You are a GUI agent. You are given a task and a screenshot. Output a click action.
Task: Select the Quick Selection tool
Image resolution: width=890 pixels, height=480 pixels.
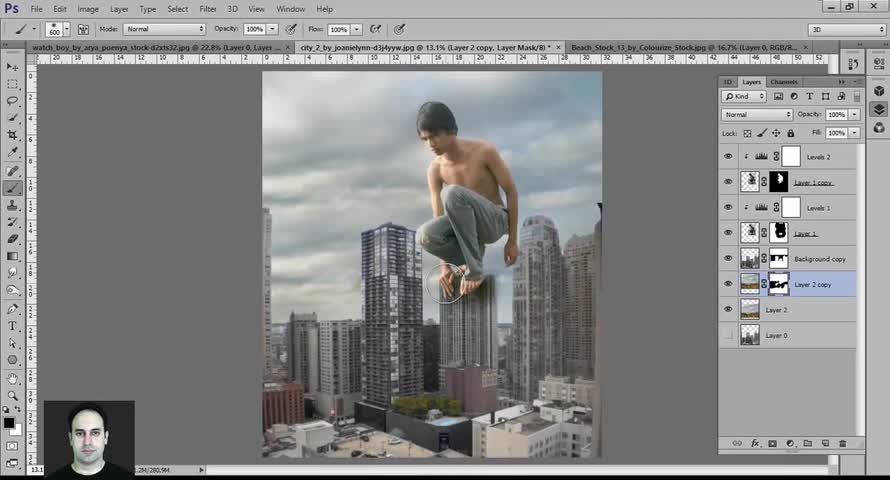click(12, 118)
